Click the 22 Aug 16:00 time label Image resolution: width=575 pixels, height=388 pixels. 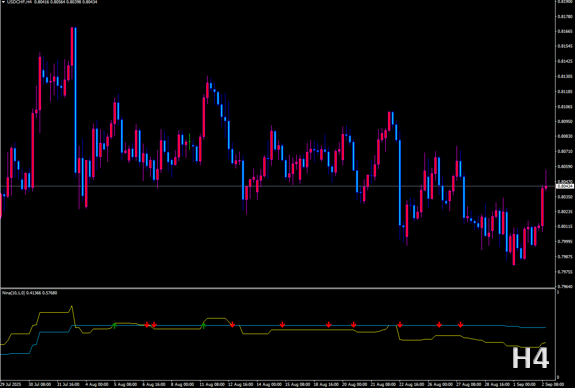coord(412,384)
